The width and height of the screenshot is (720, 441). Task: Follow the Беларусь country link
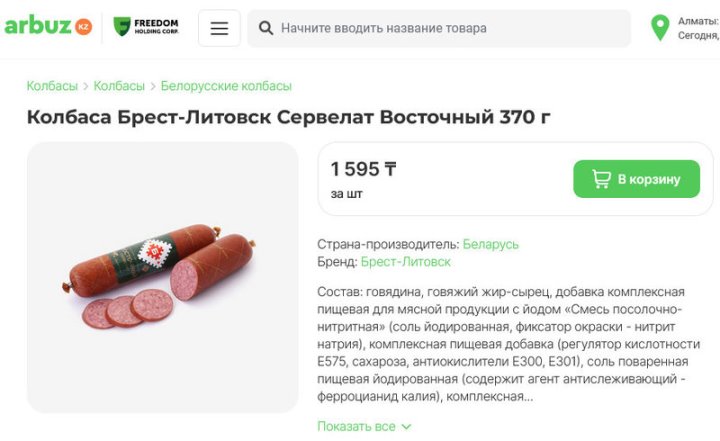[x=490, y=244]
